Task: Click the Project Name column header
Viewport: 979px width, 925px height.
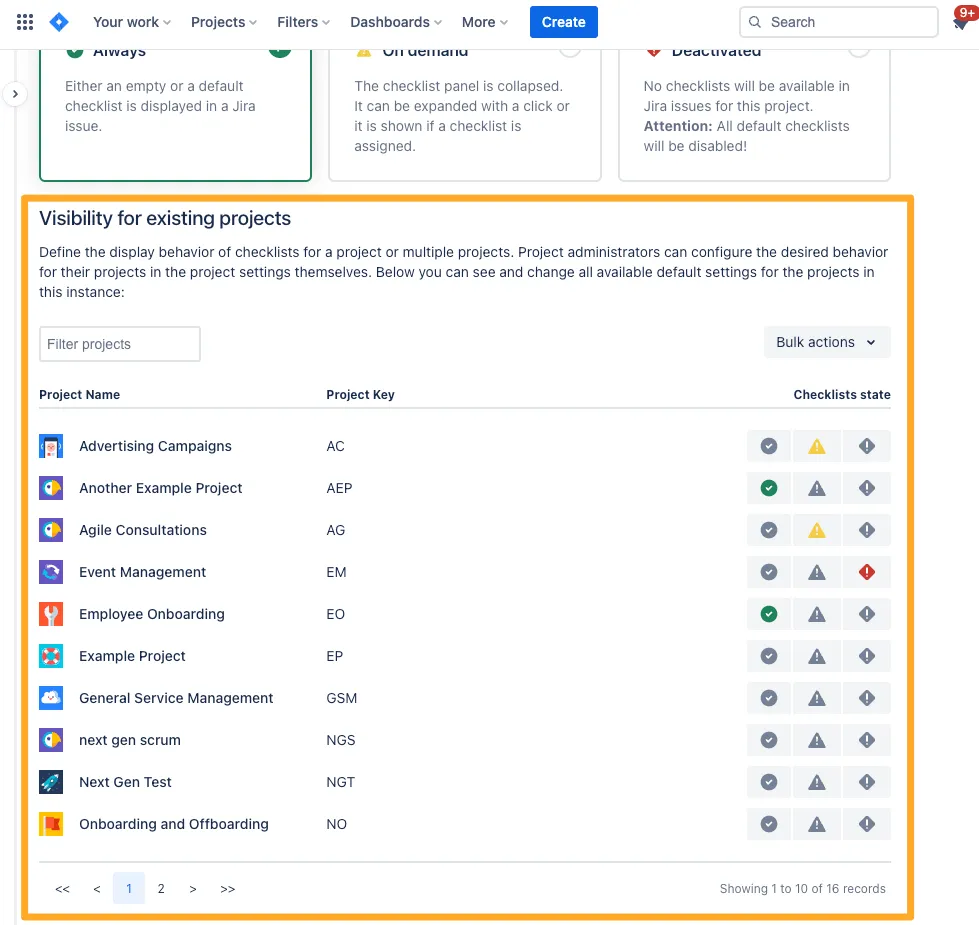Action: pos(79,394)
